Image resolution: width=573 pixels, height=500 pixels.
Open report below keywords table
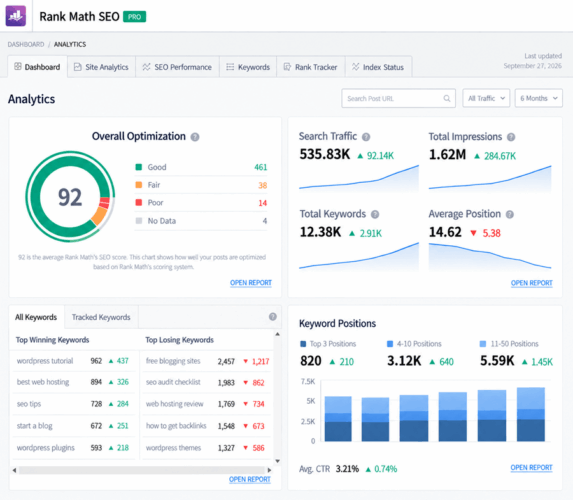coord(250,480)
